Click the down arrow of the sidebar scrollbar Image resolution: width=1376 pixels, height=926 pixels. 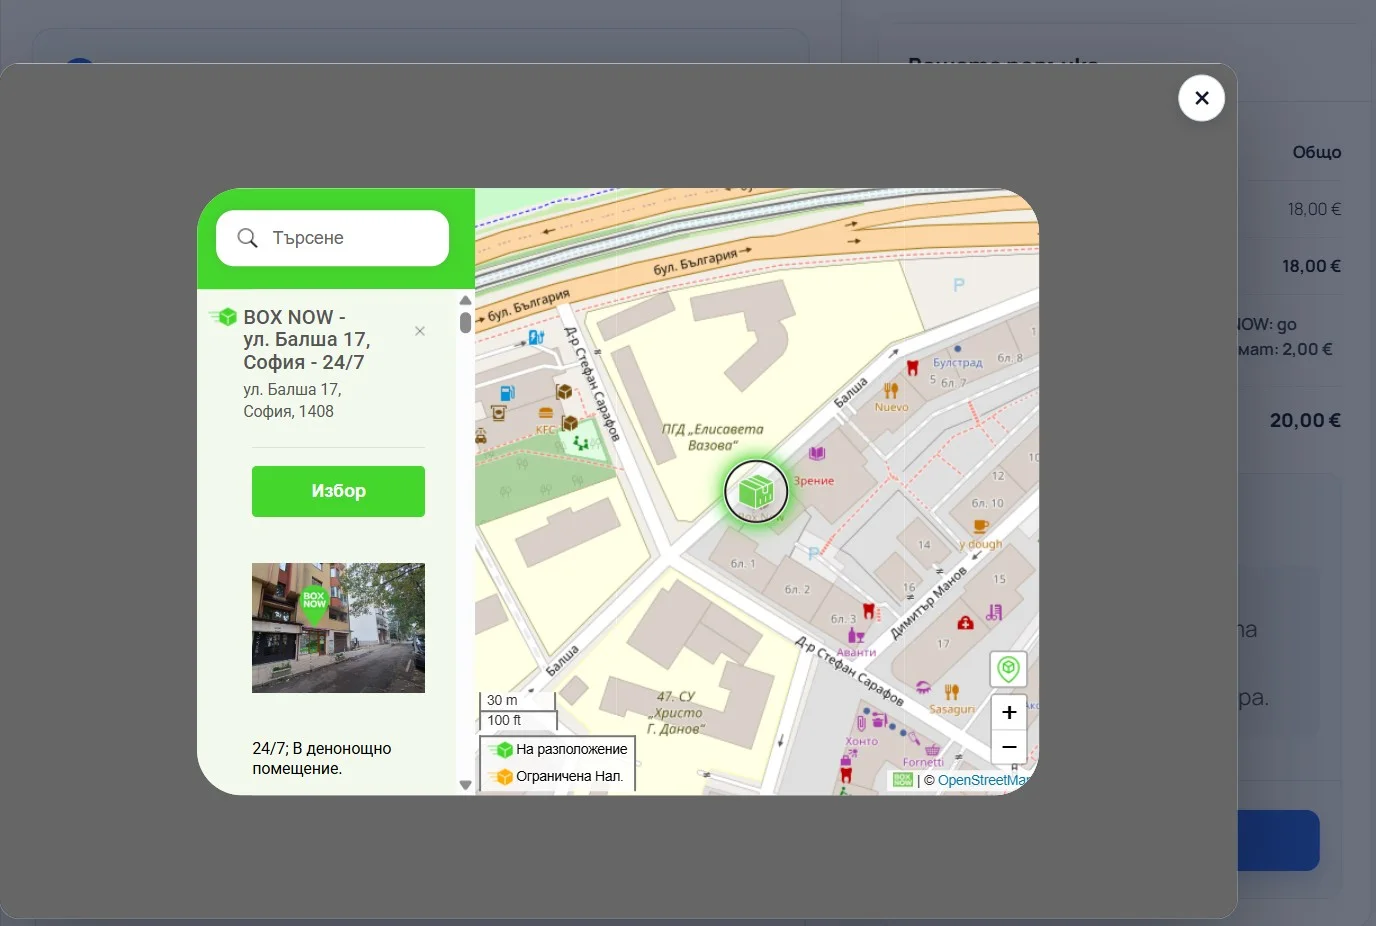(x=465, y=785)
